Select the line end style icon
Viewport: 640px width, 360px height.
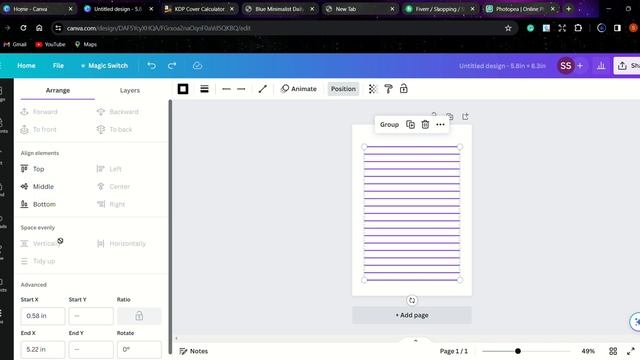coord(241,89)
